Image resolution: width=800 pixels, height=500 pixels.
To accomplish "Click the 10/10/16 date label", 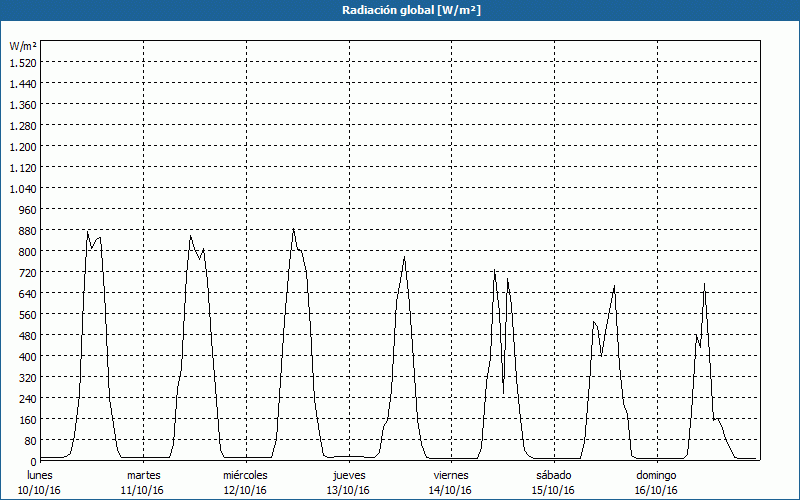I will point(40,490).
